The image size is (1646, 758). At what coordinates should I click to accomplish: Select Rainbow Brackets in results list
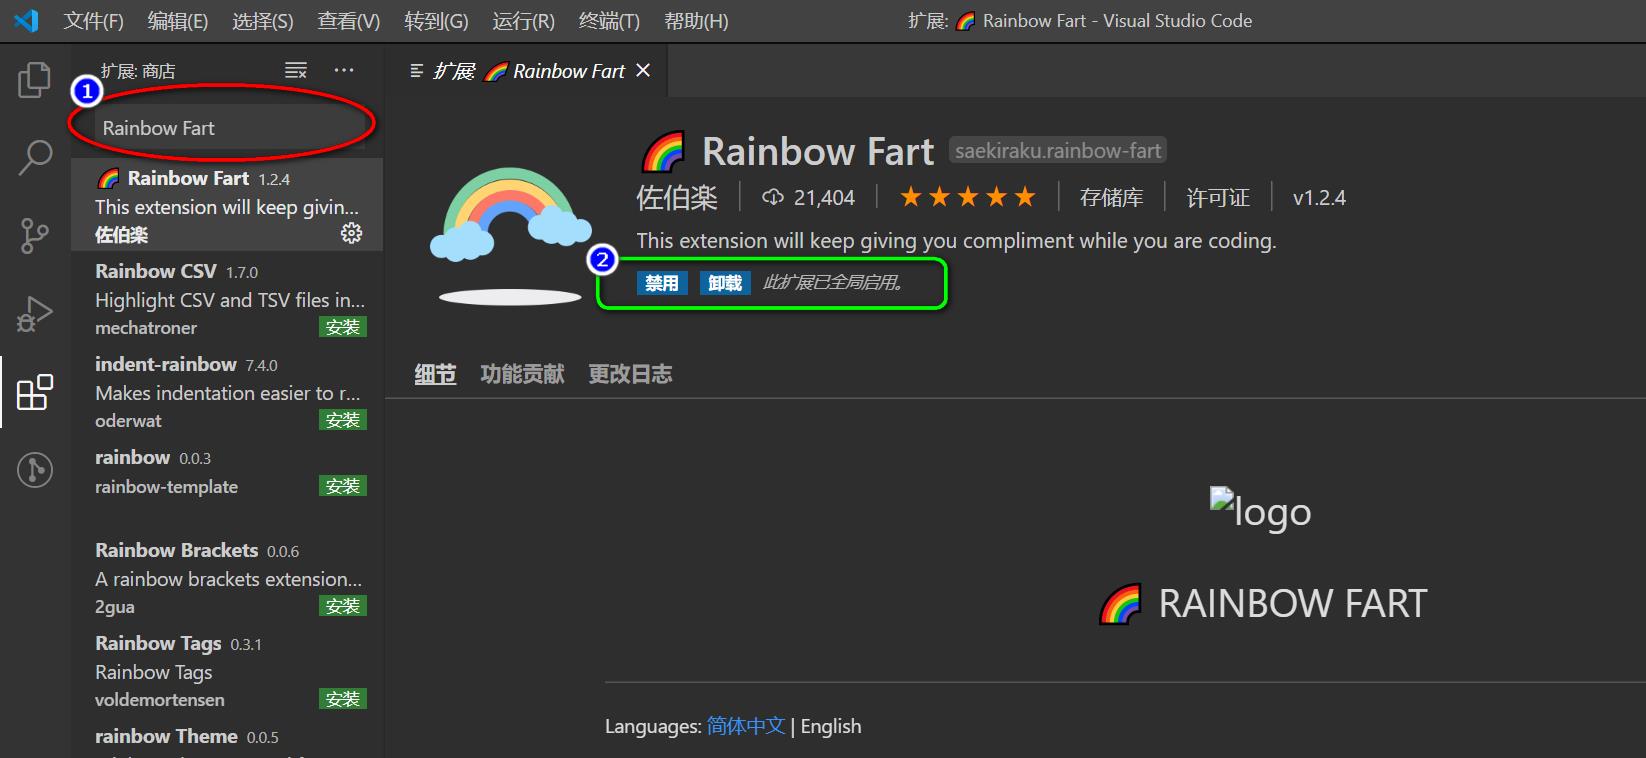(227, 576)
